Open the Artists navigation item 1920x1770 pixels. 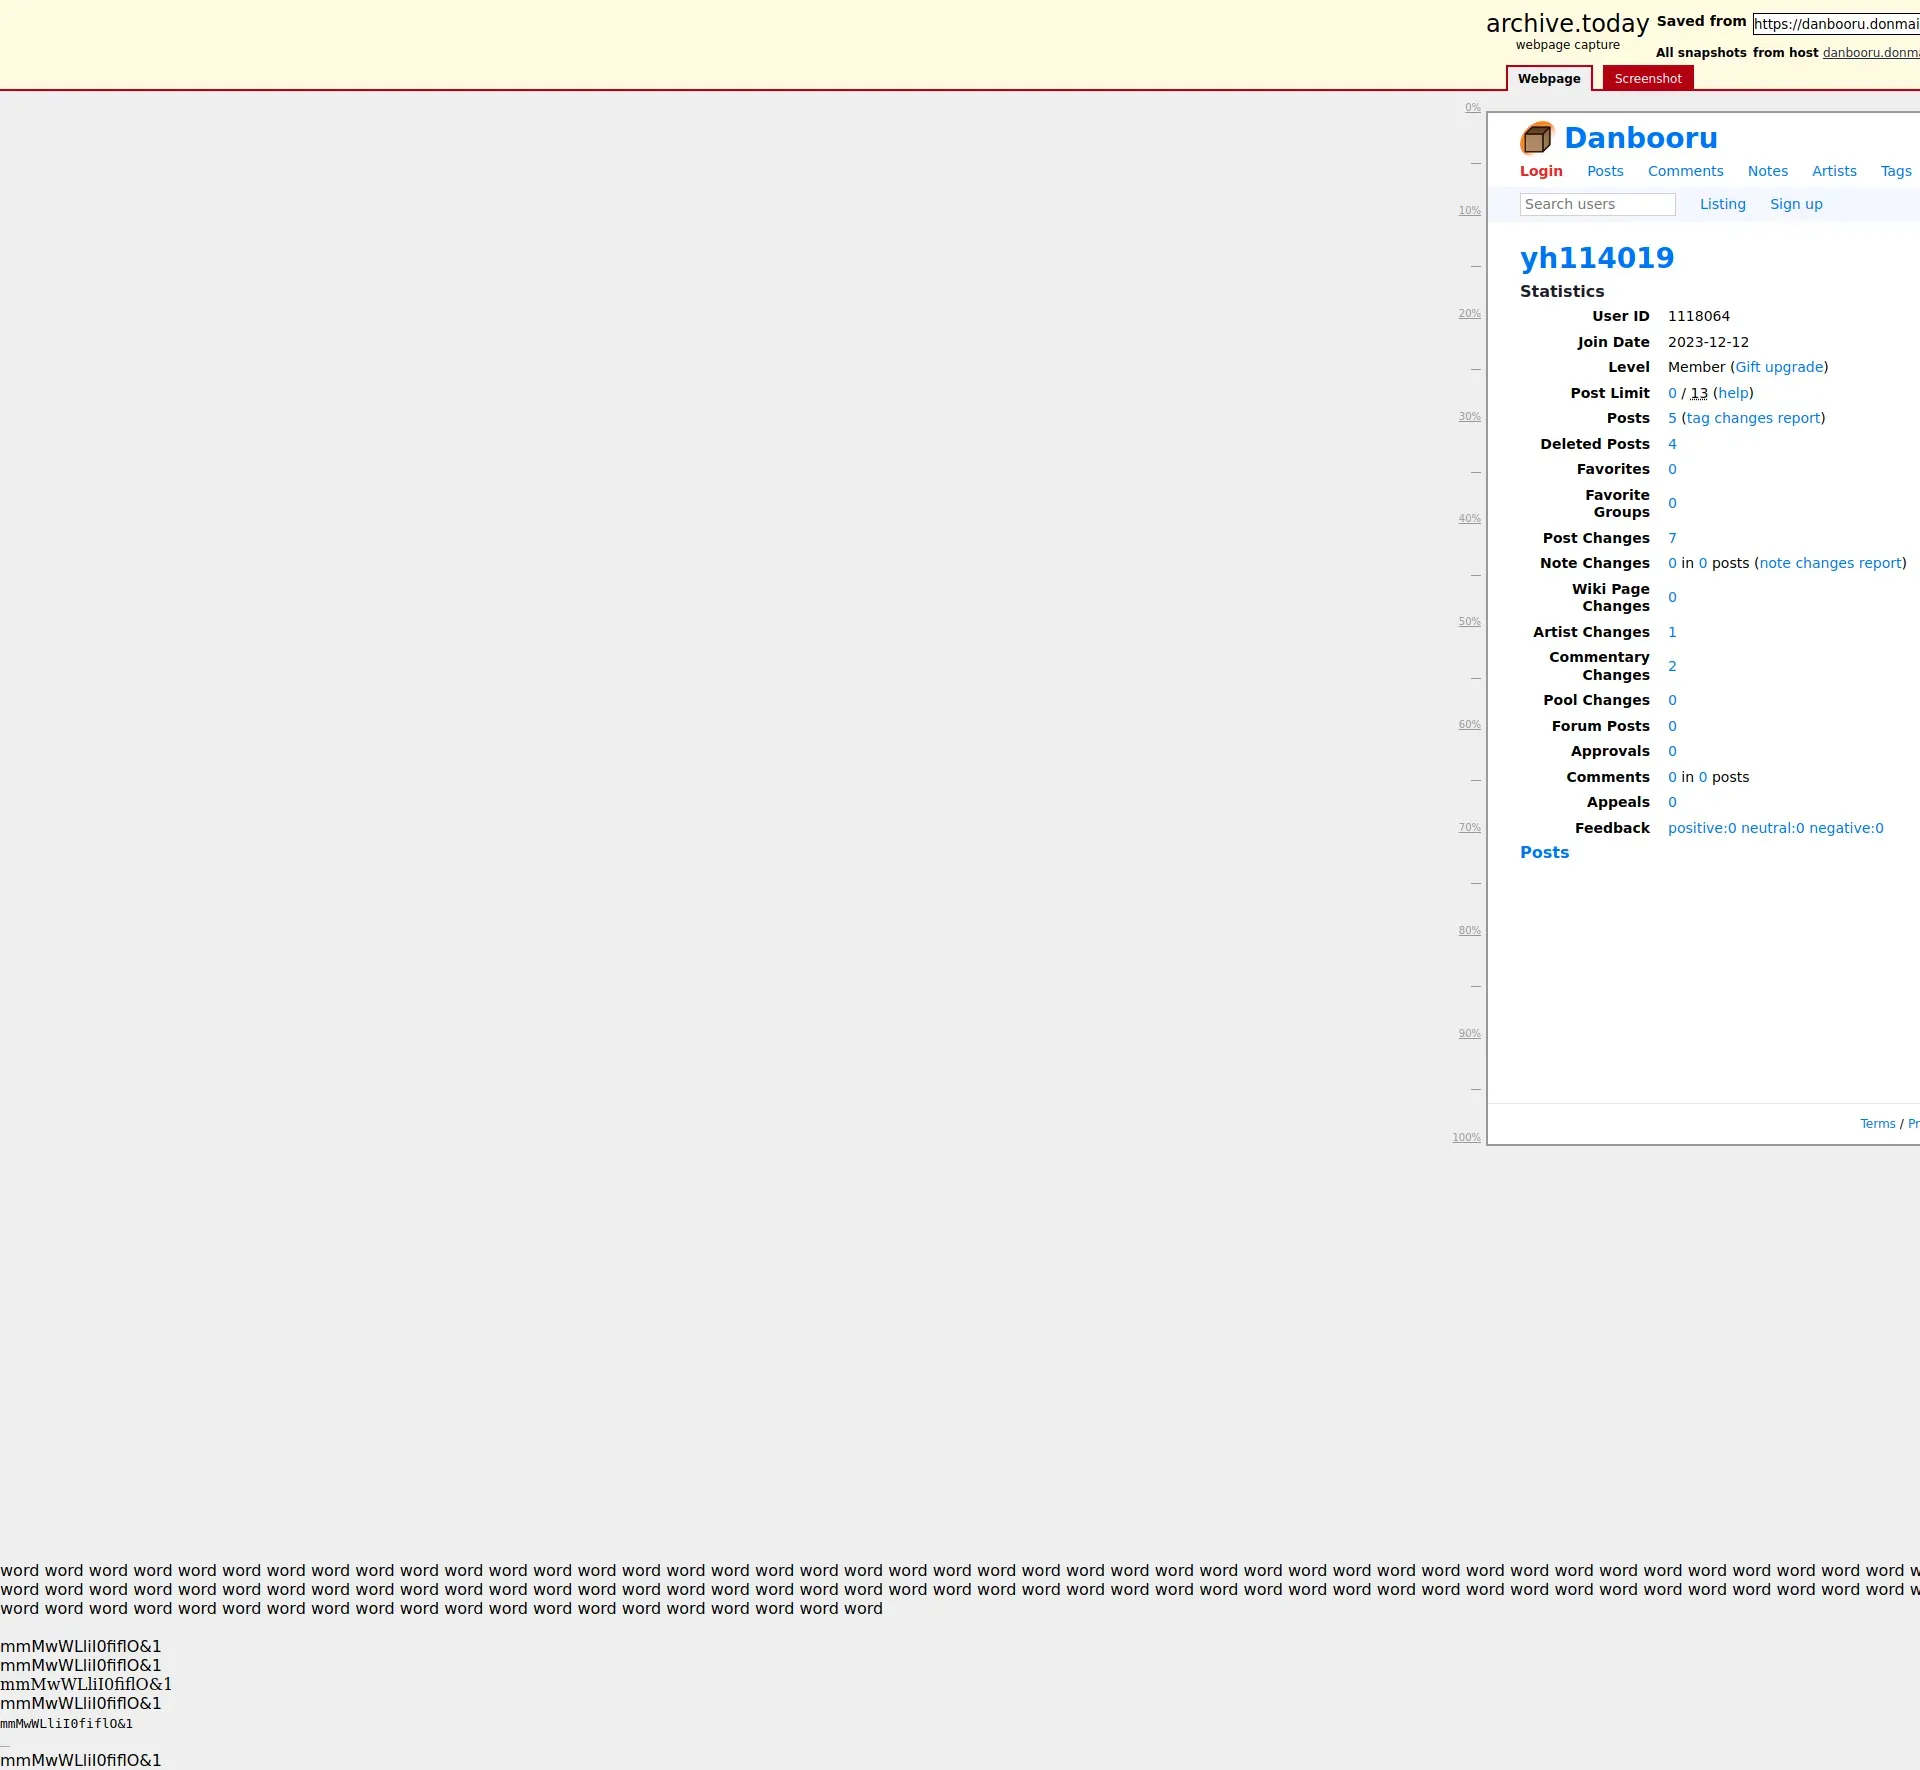coord(1834,171)
